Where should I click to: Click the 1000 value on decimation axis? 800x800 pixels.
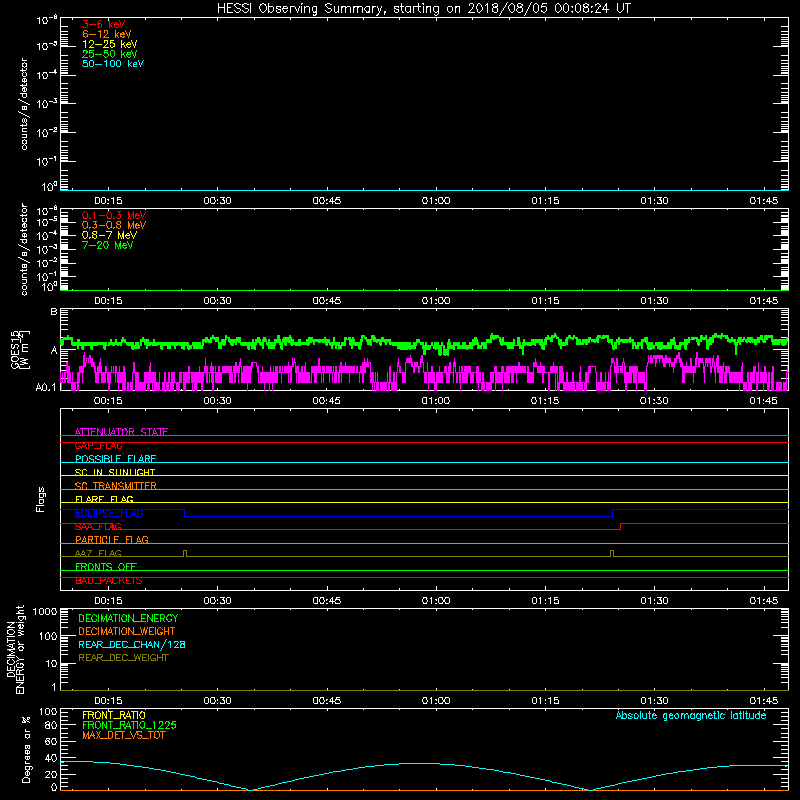tap(45, 611)
